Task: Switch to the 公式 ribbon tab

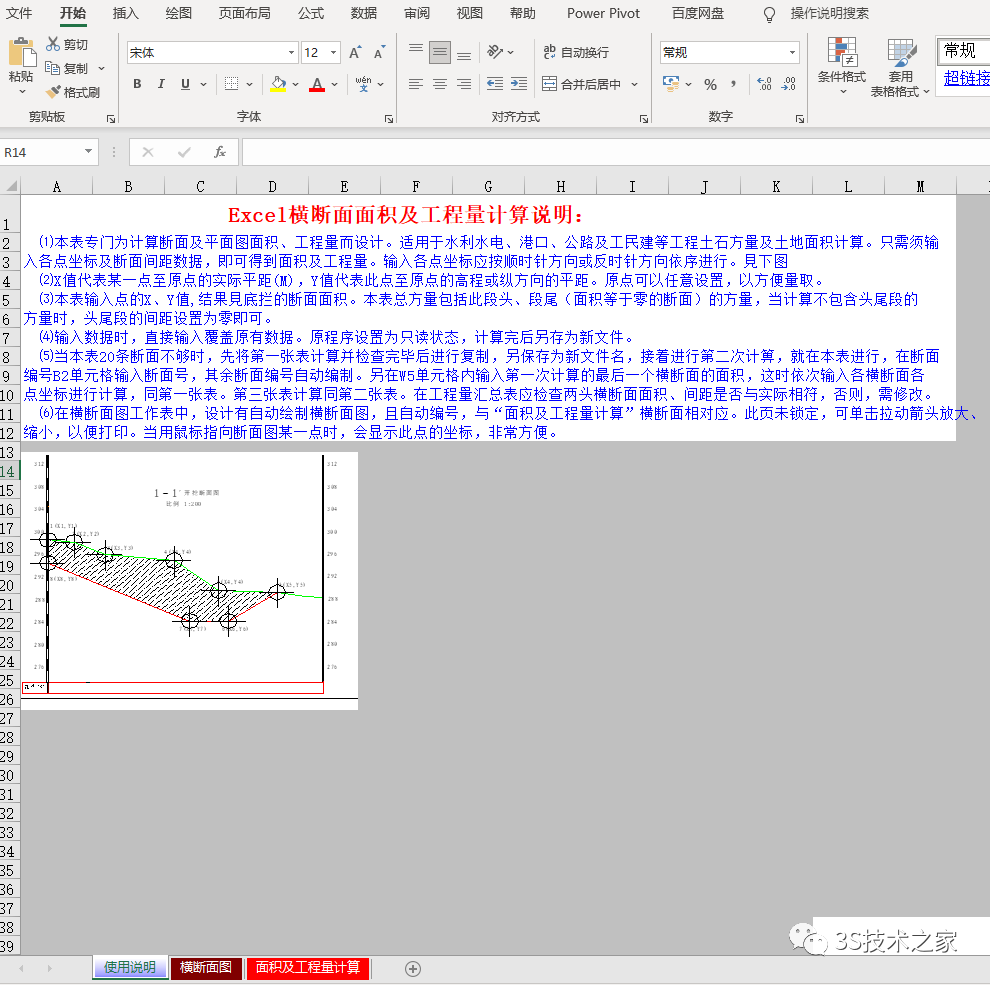Action: point(311,13)
